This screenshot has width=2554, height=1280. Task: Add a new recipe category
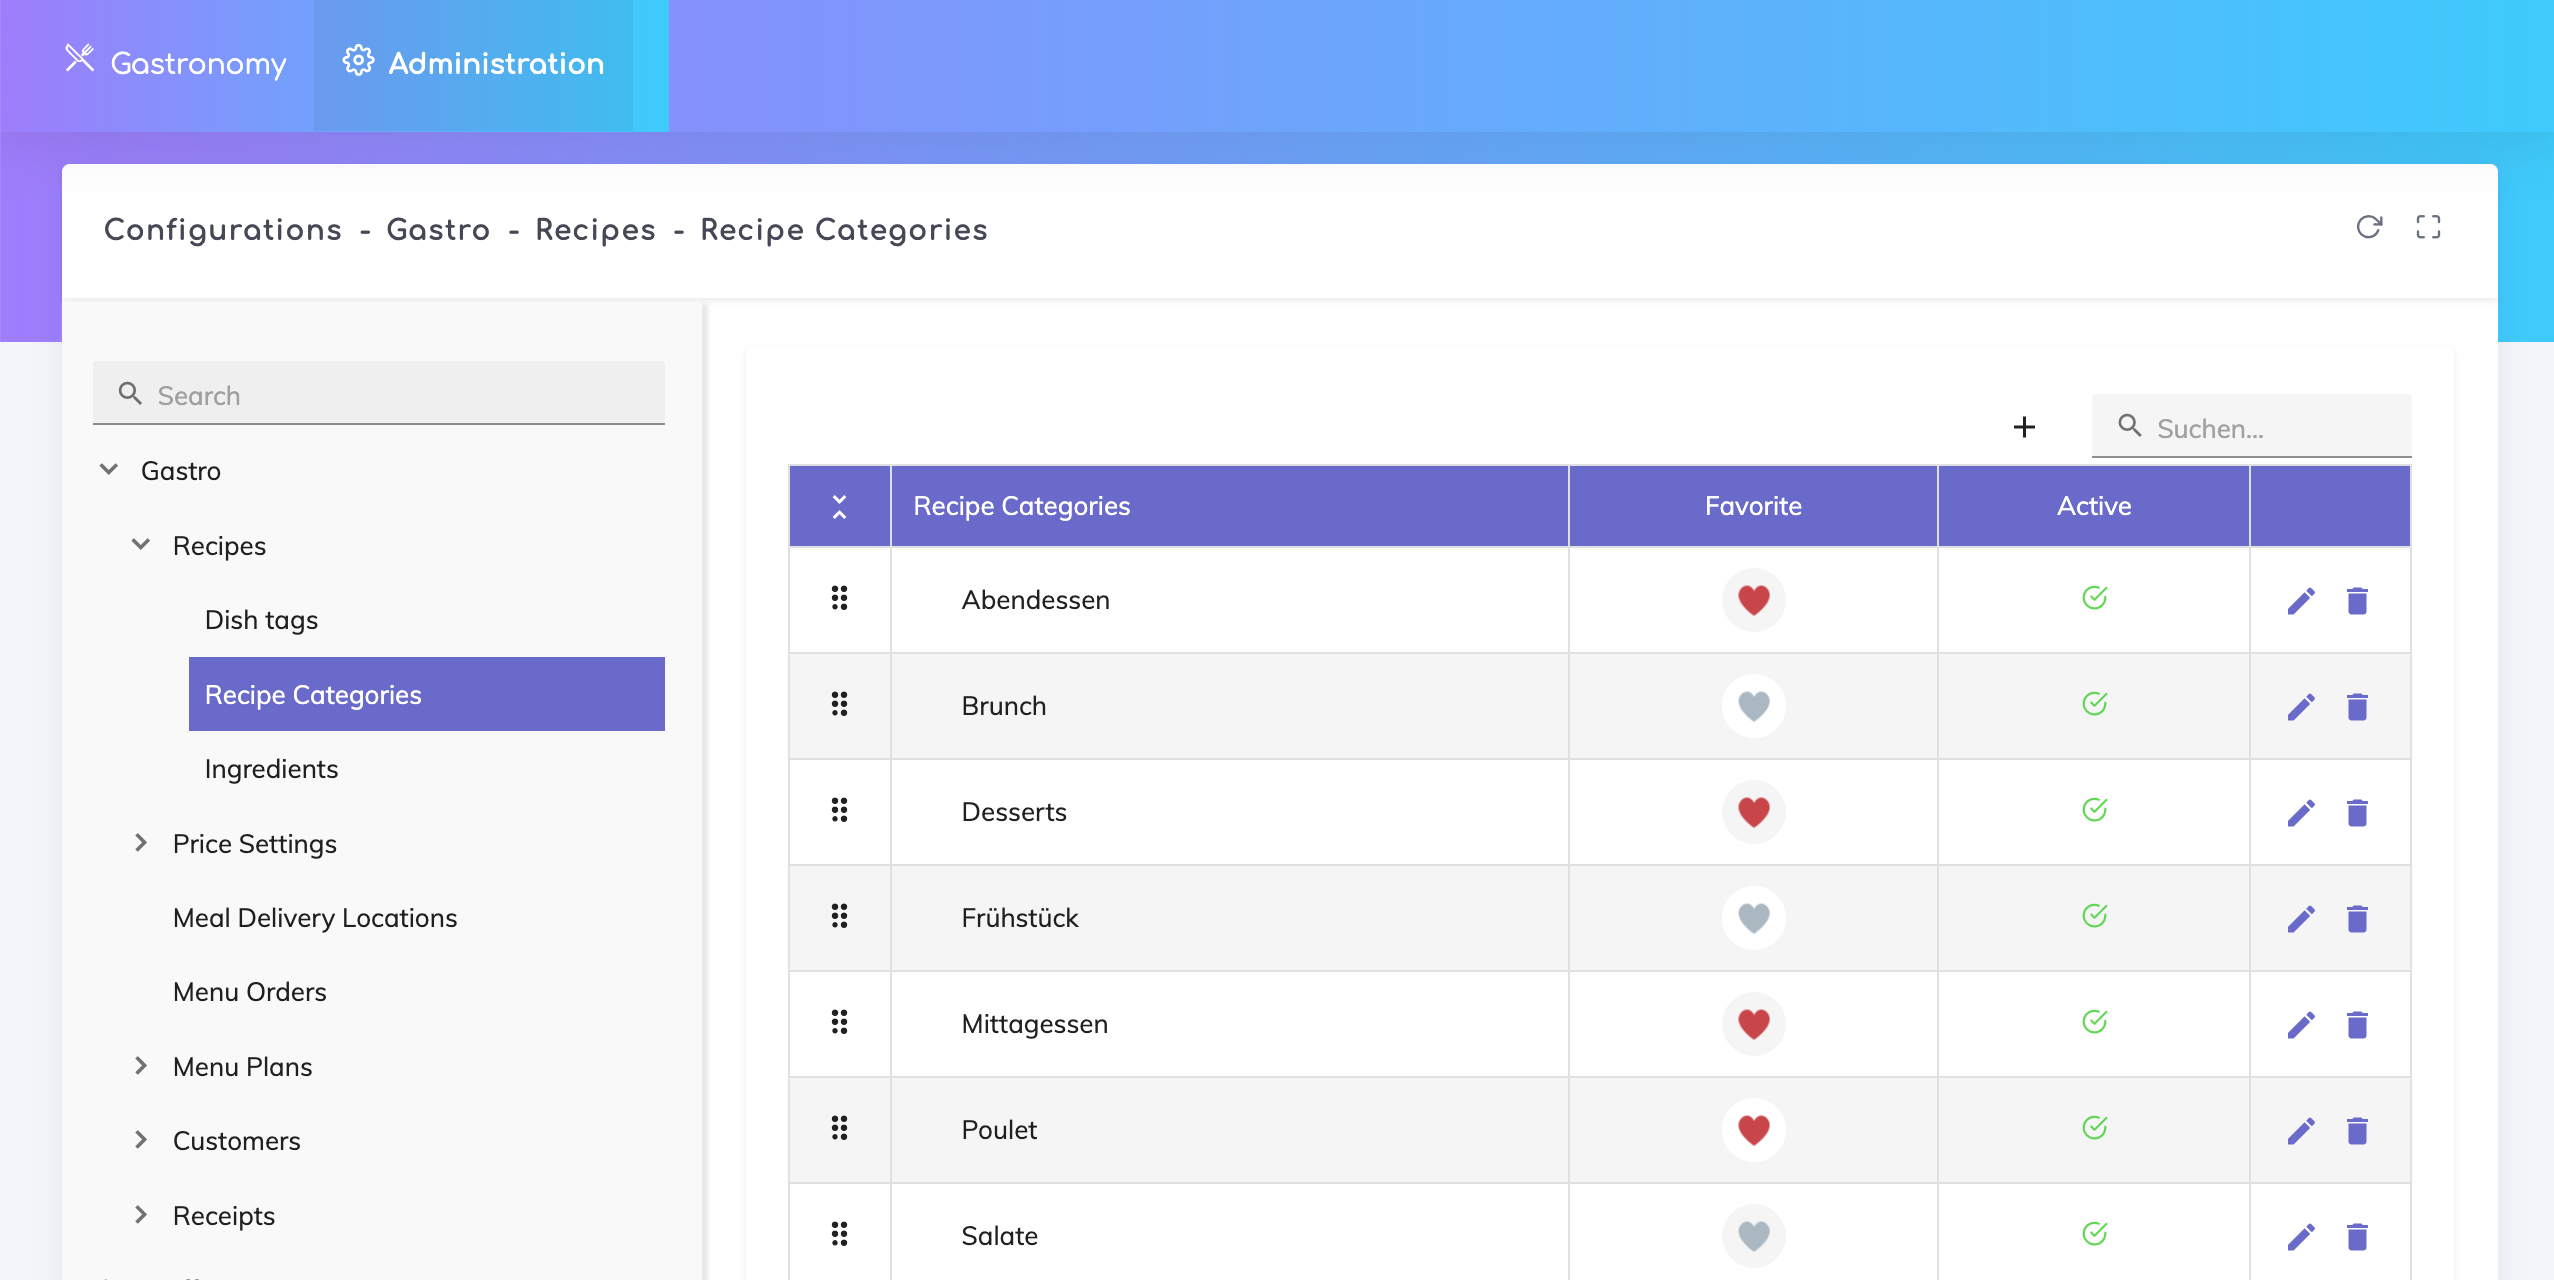coord(2024,427)
